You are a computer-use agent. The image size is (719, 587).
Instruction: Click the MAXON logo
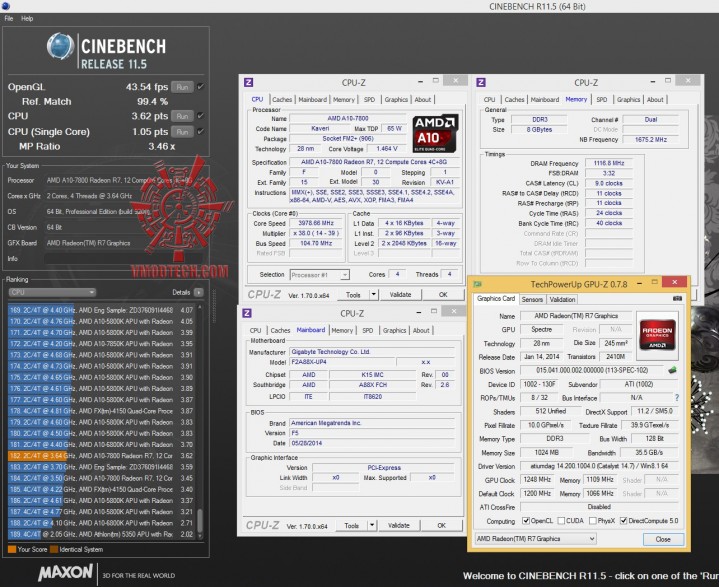(66, 572)
